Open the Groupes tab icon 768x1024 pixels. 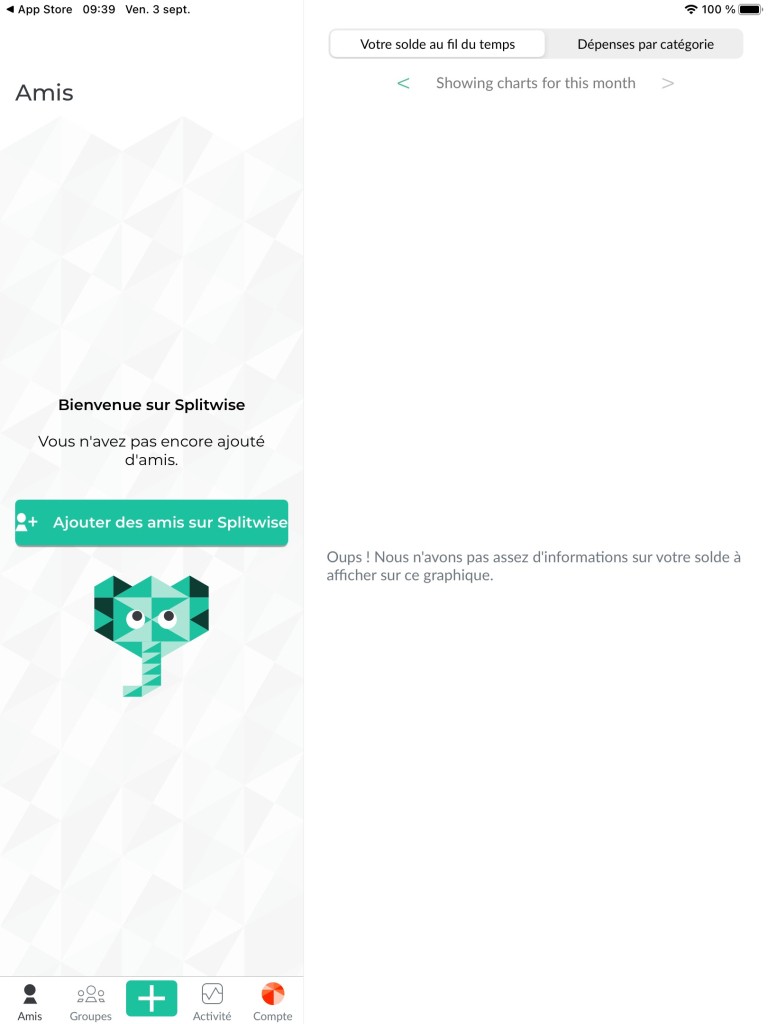pos(91,994)
